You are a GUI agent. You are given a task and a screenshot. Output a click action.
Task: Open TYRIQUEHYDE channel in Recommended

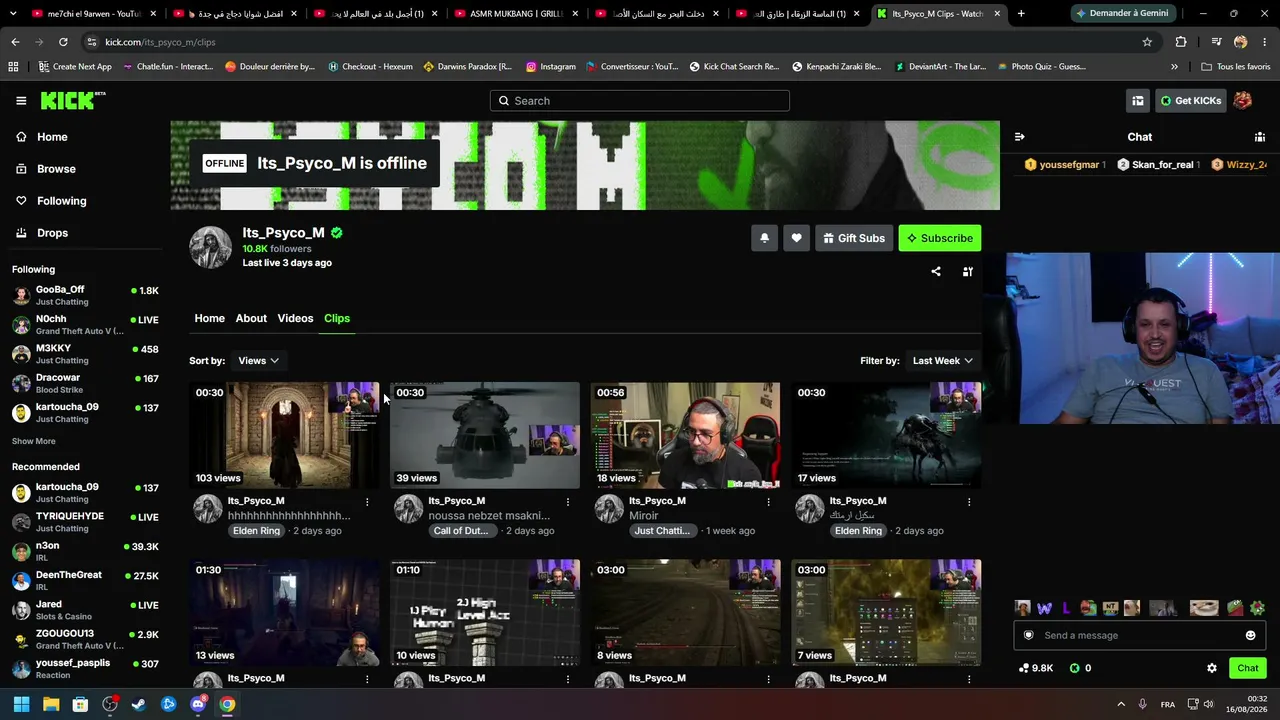(85, 522)
